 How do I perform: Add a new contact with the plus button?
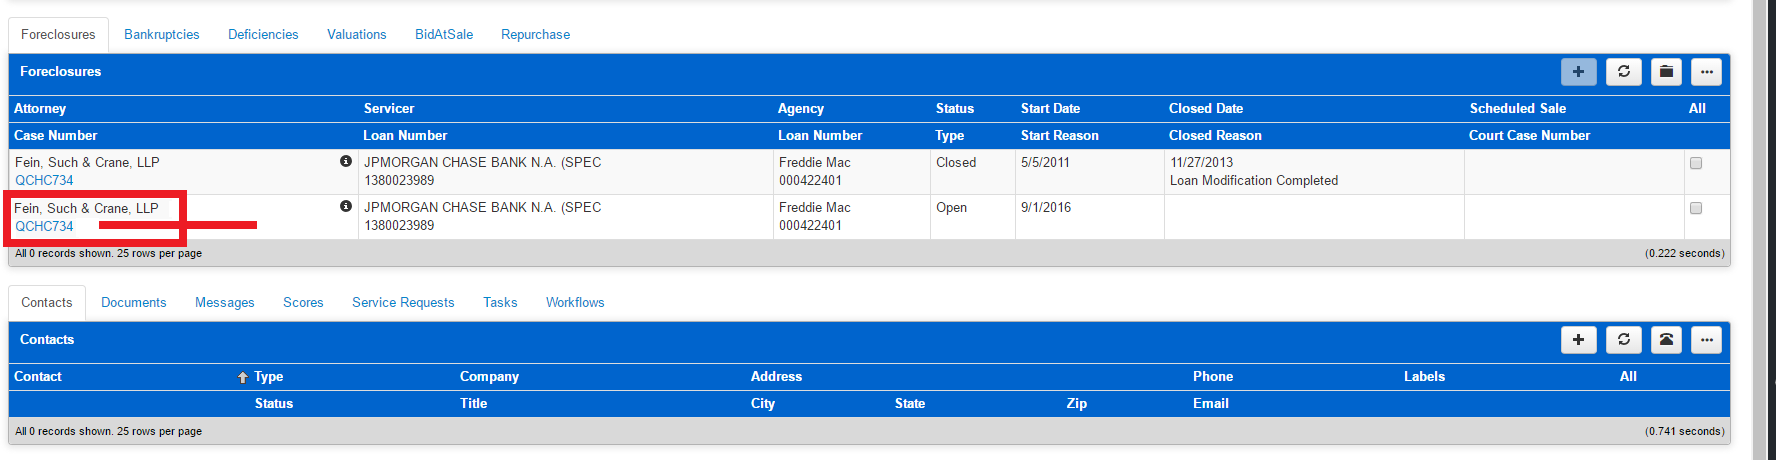[1578, 340]
